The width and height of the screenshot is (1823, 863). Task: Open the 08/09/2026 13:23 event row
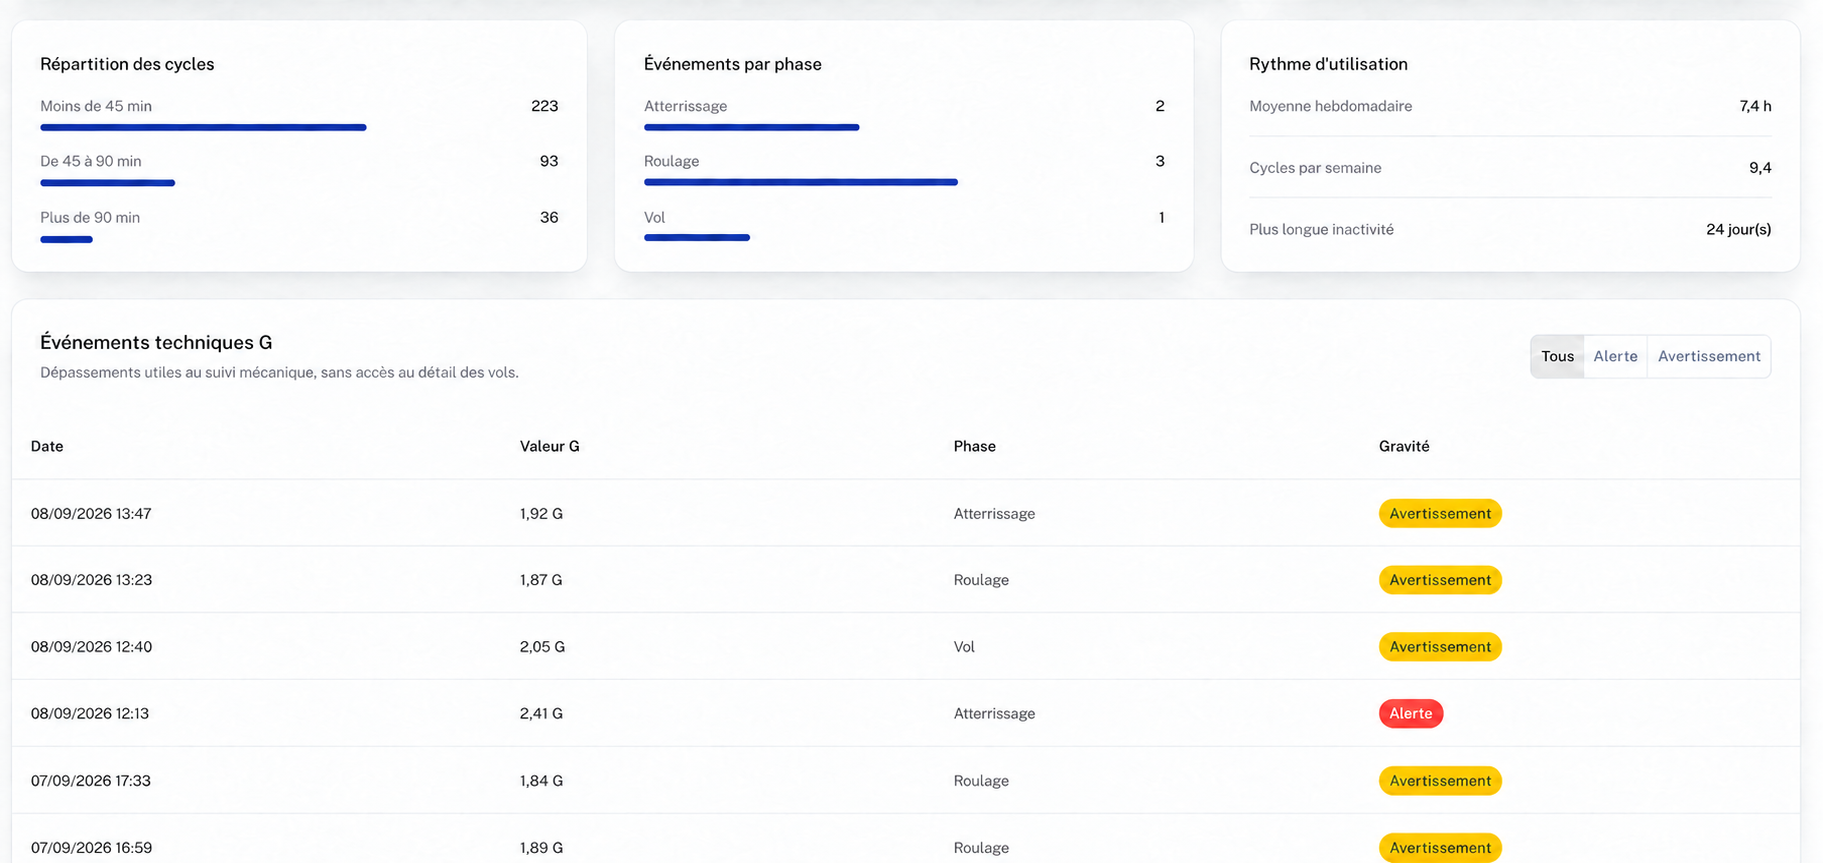(x=905, y=580)
